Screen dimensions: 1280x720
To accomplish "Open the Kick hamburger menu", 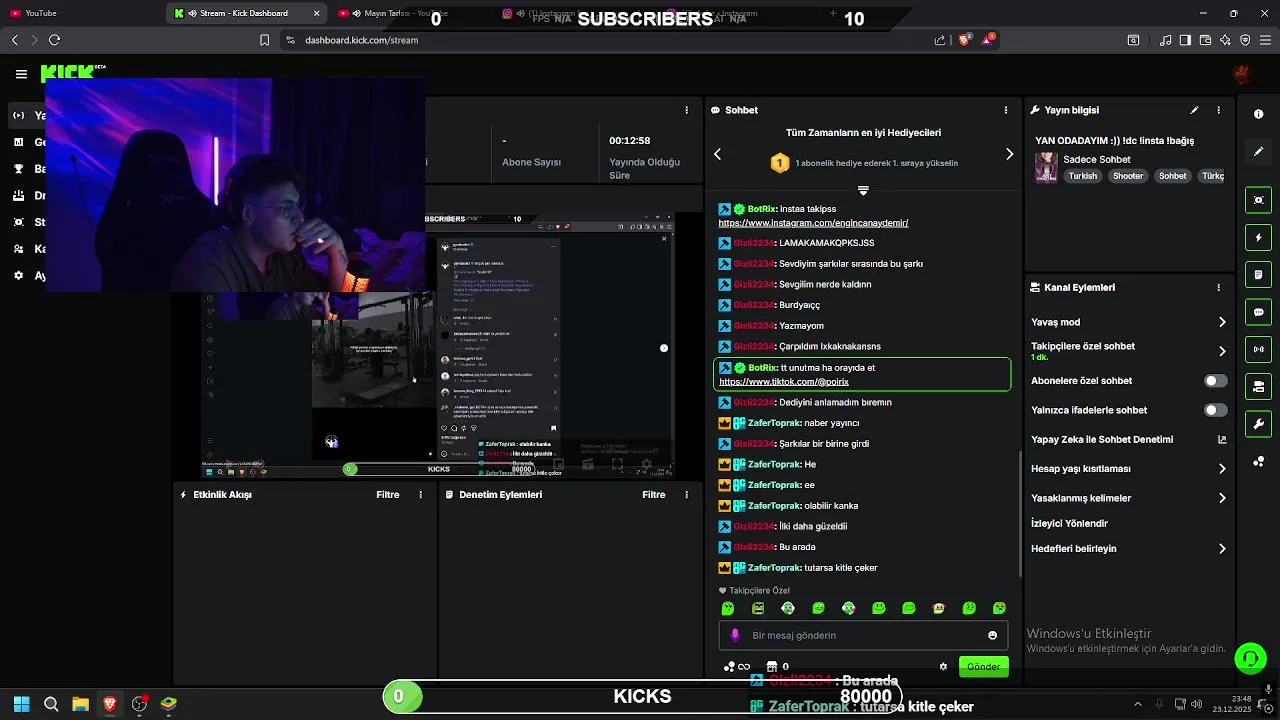I will coord(21,74).
